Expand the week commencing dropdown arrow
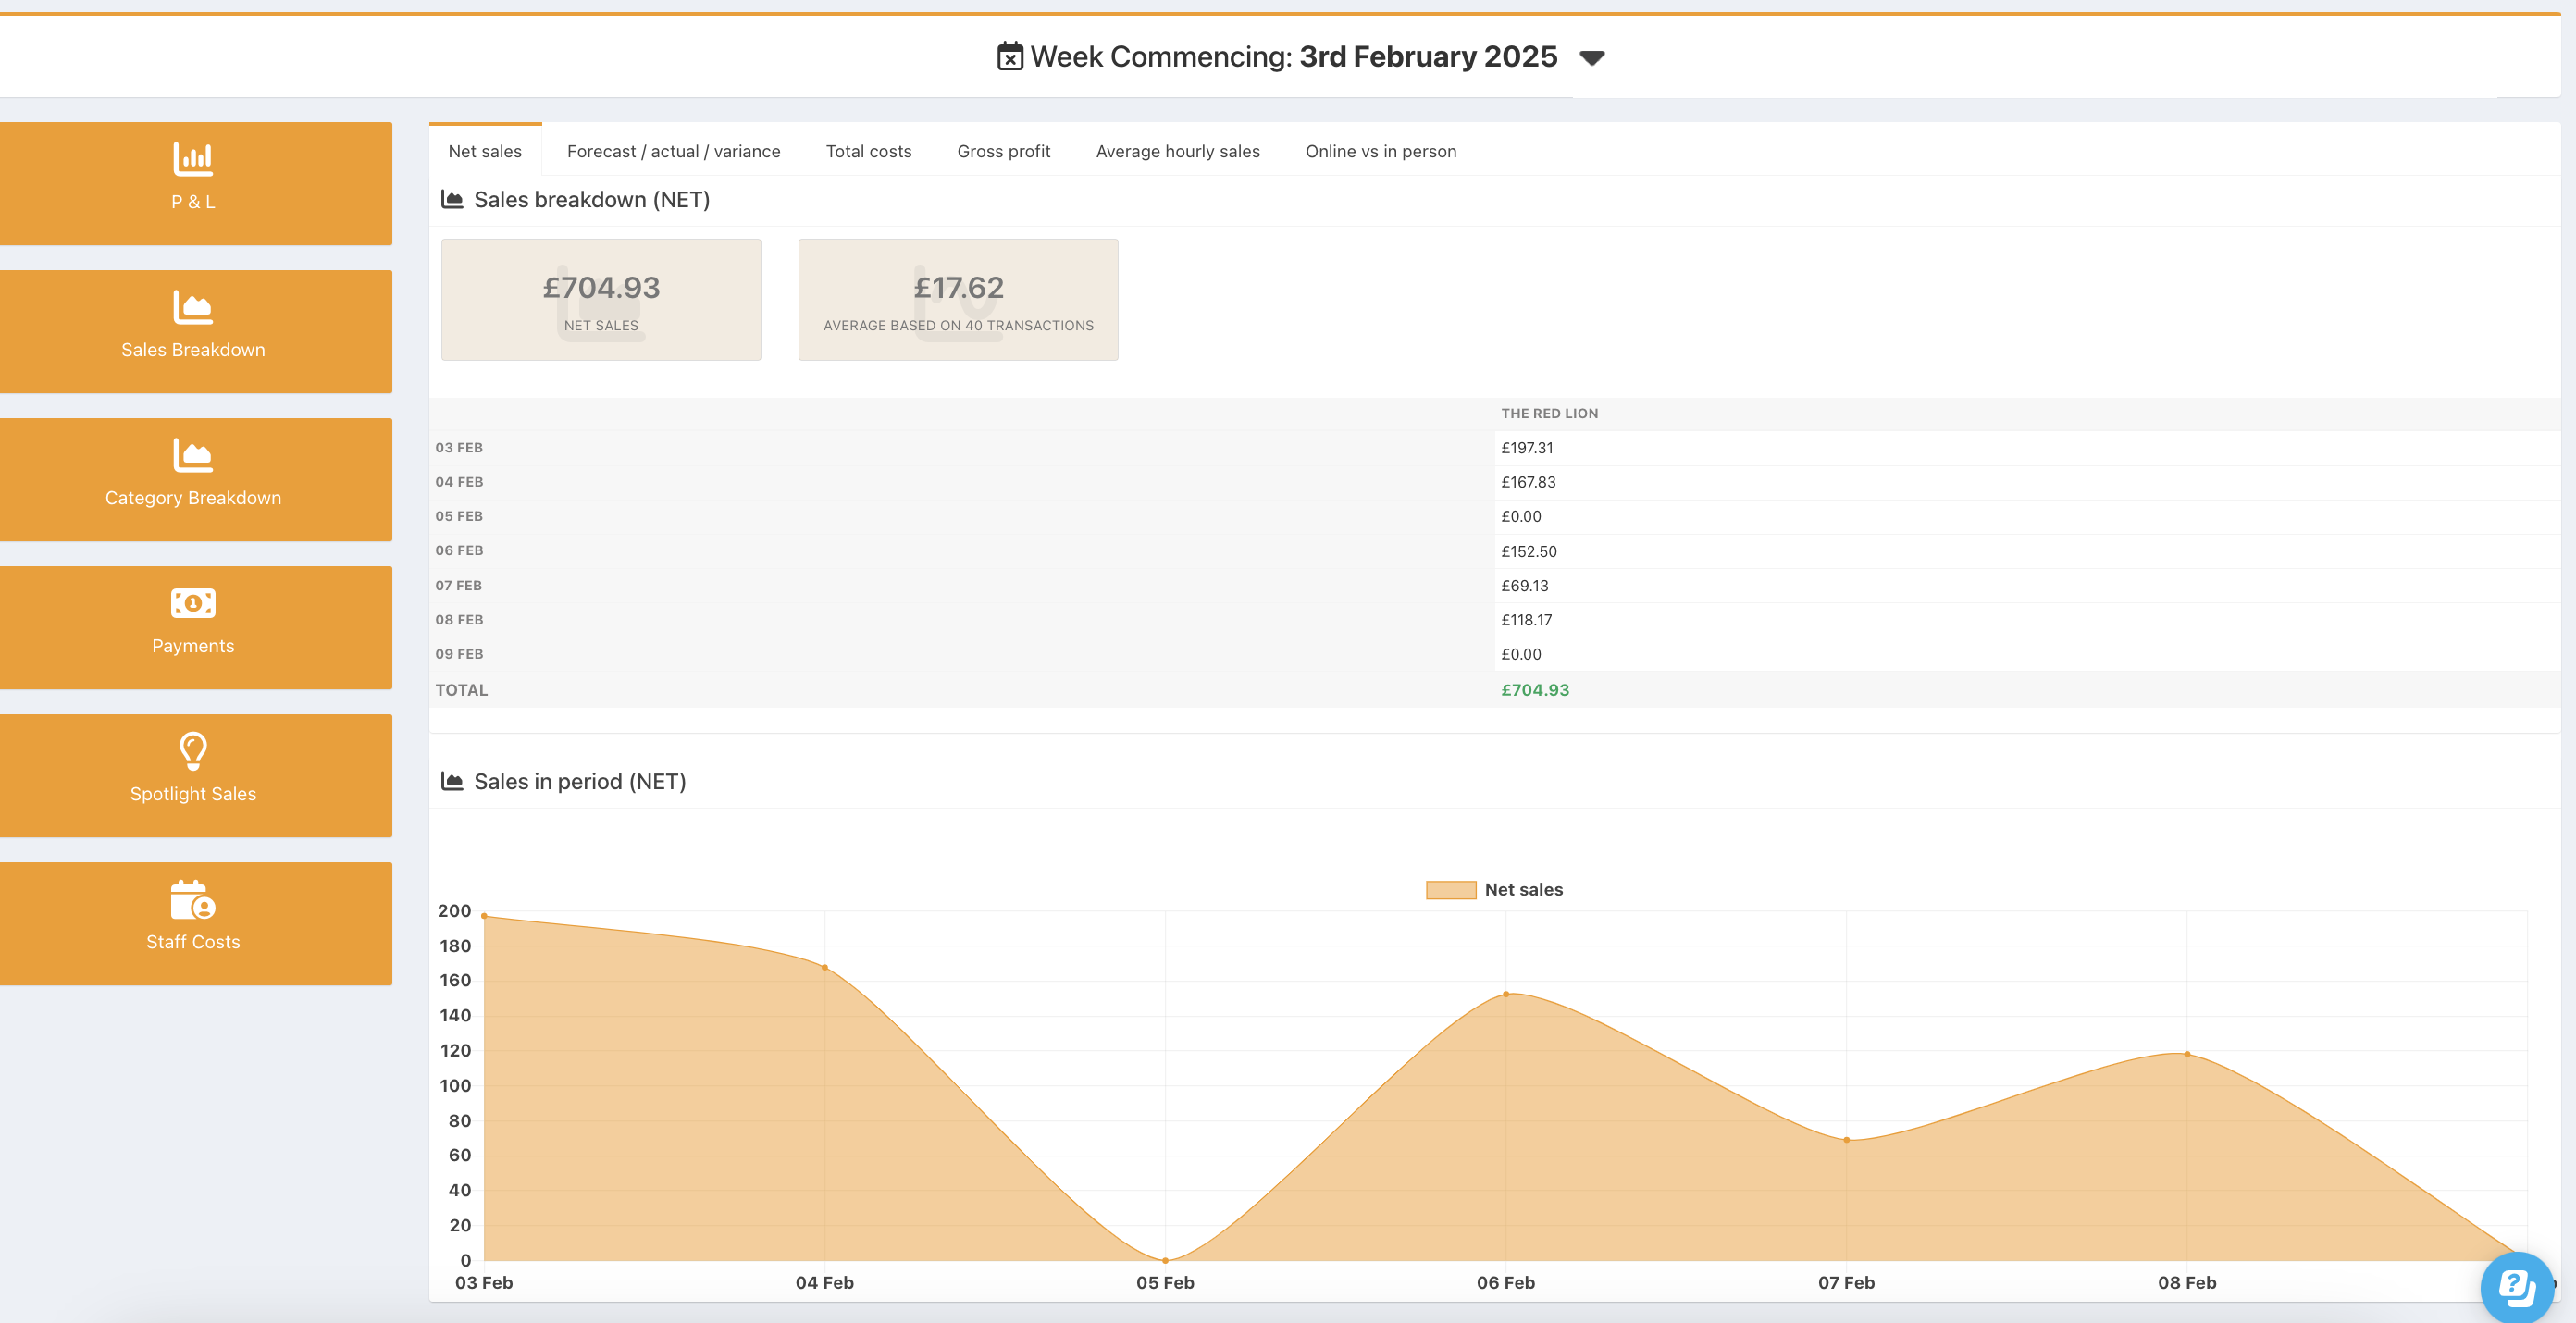The image size is (2576, 1323). (x=1592, y=58)
